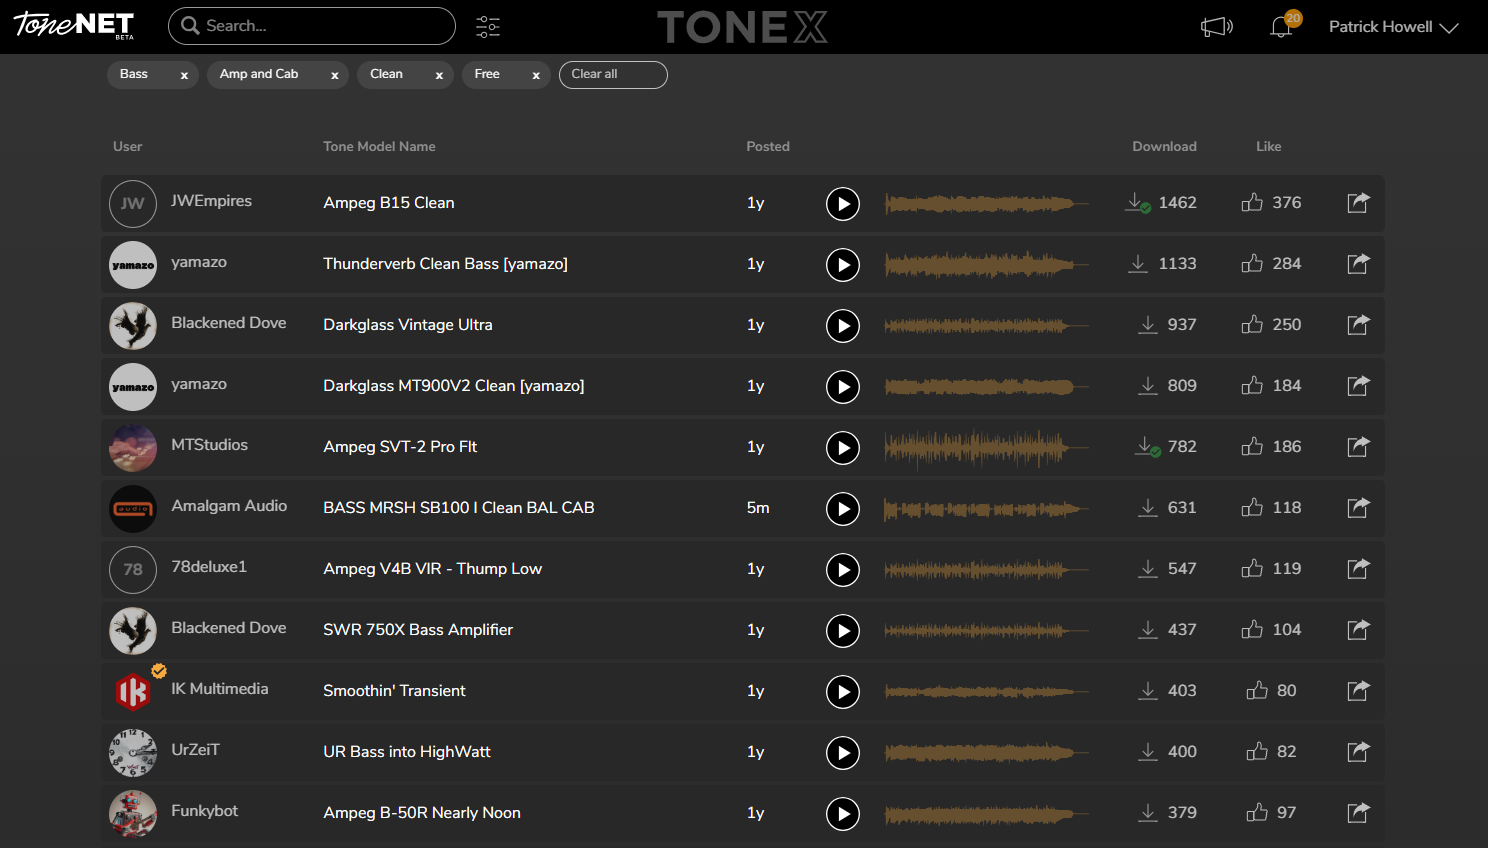Download SWR 750X Bass Amplifier model

[x=1148, y=630]
